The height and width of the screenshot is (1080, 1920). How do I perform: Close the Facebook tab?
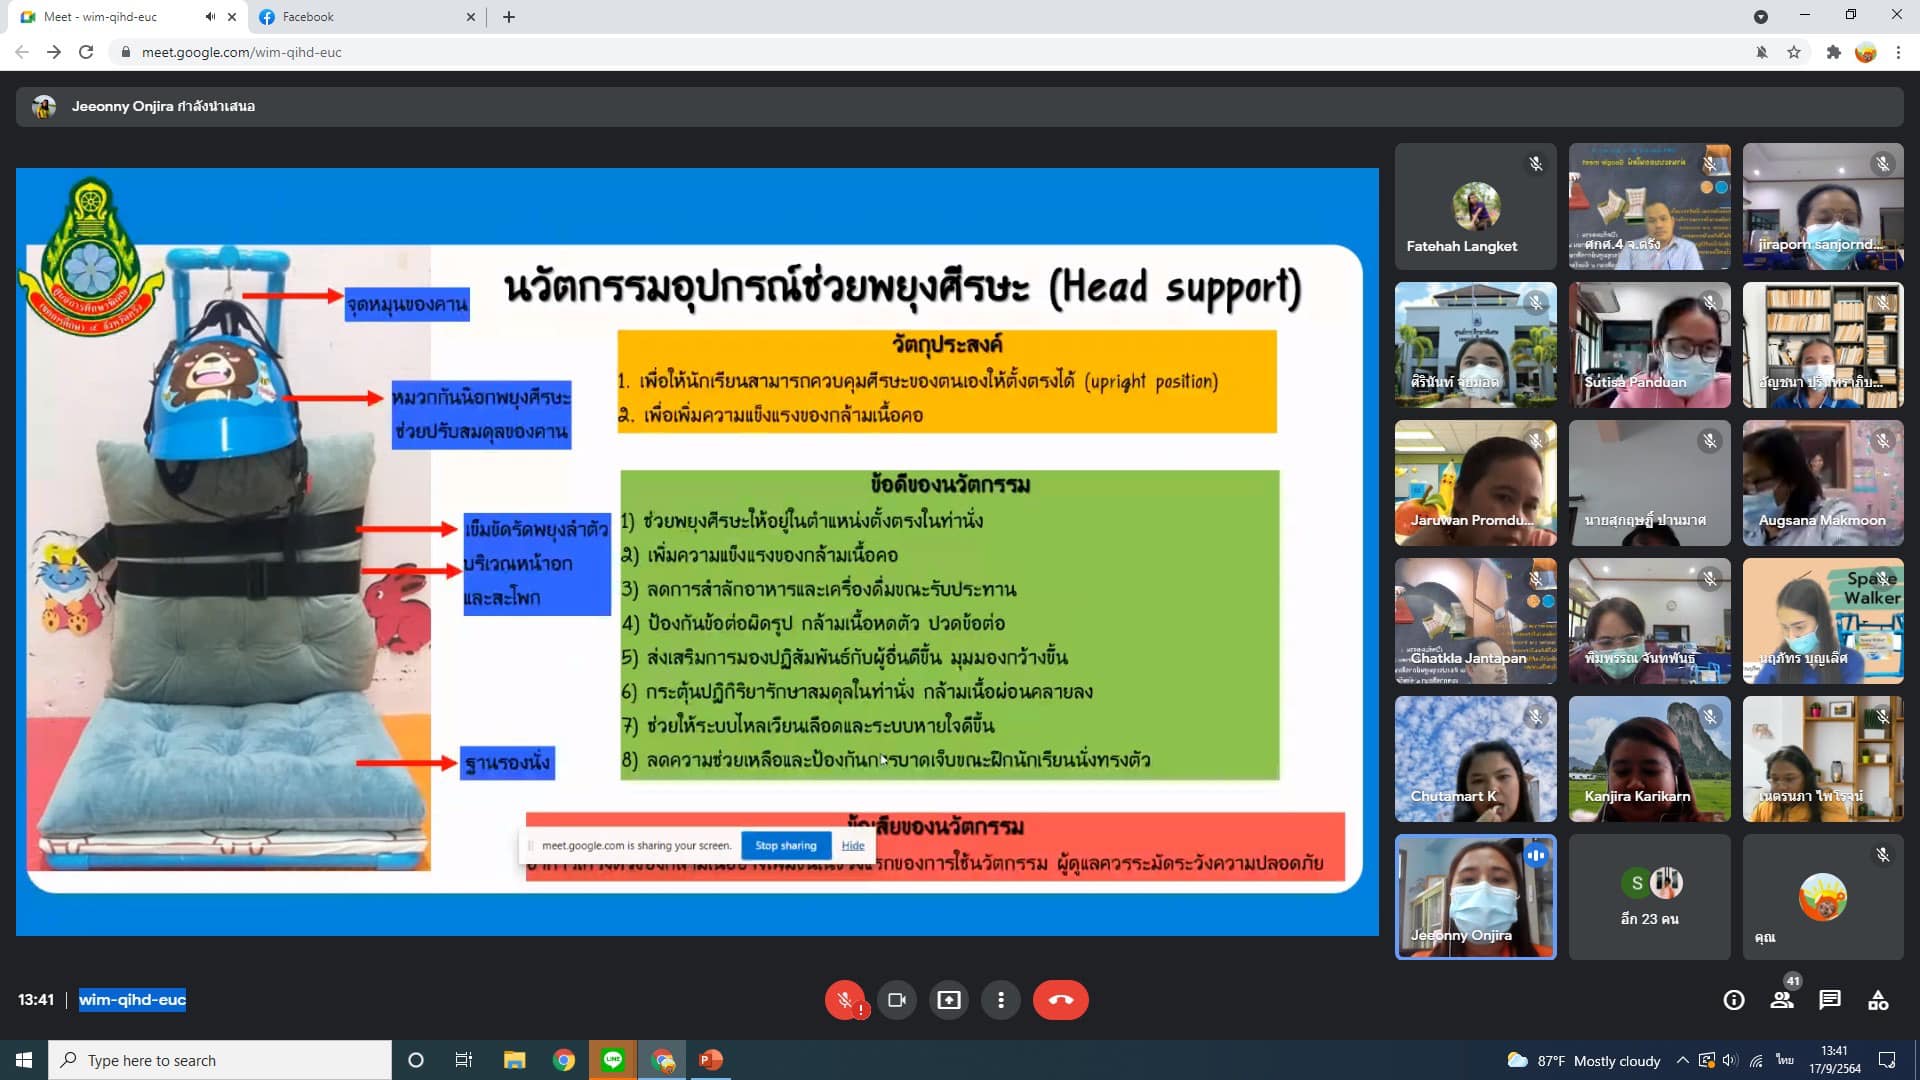(x=471, y=17)
